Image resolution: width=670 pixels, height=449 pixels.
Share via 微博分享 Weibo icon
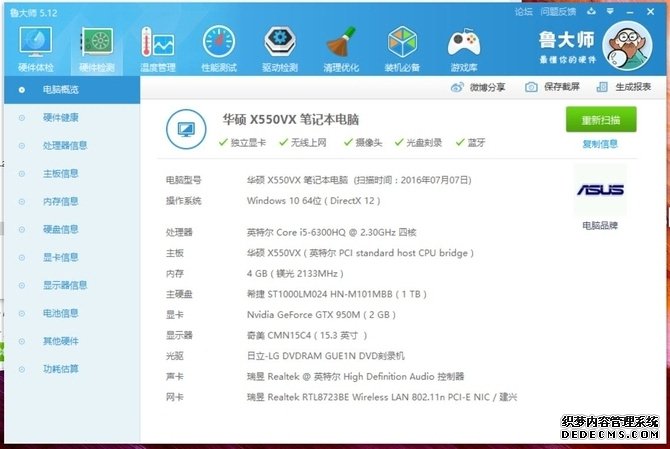tap(479, 87)
